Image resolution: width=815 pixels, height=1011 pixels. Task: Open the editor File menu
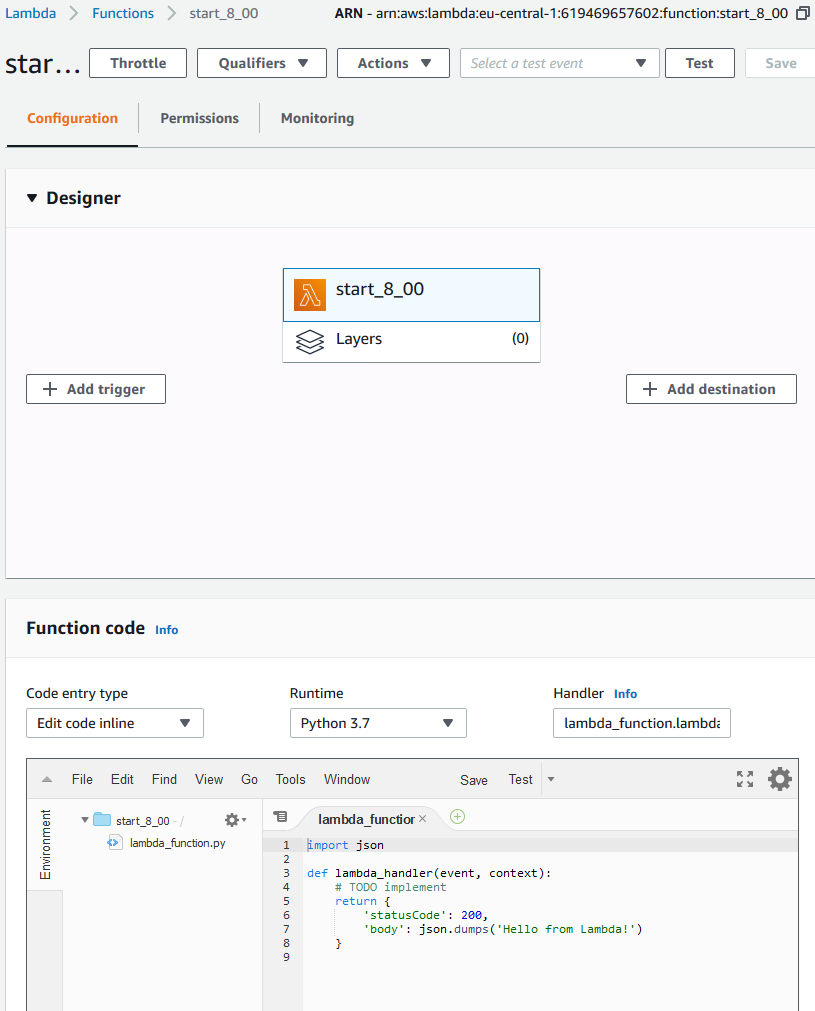[x=82, y=780]
